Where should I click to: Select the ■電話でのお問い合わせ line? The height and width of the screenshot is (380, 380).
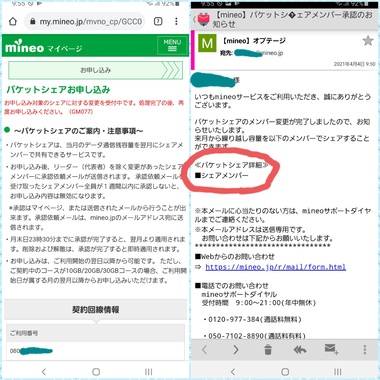tap(232, 286)
